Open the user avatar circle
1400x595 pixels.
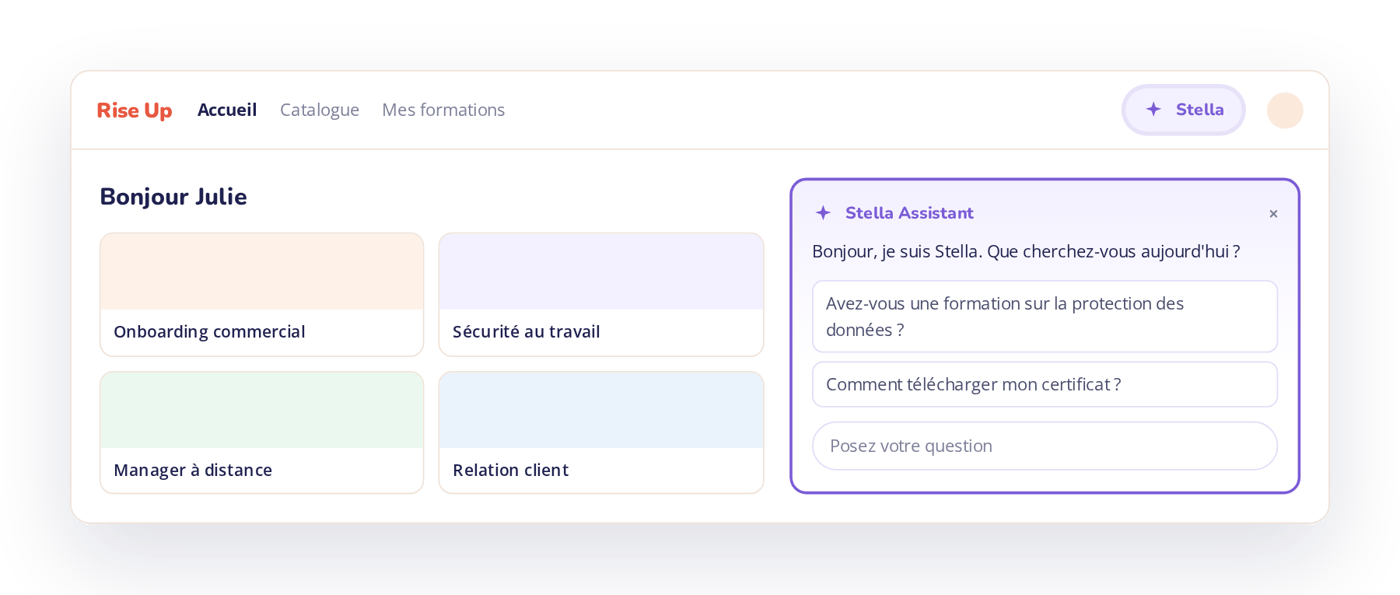click(x=1285, y=110)
